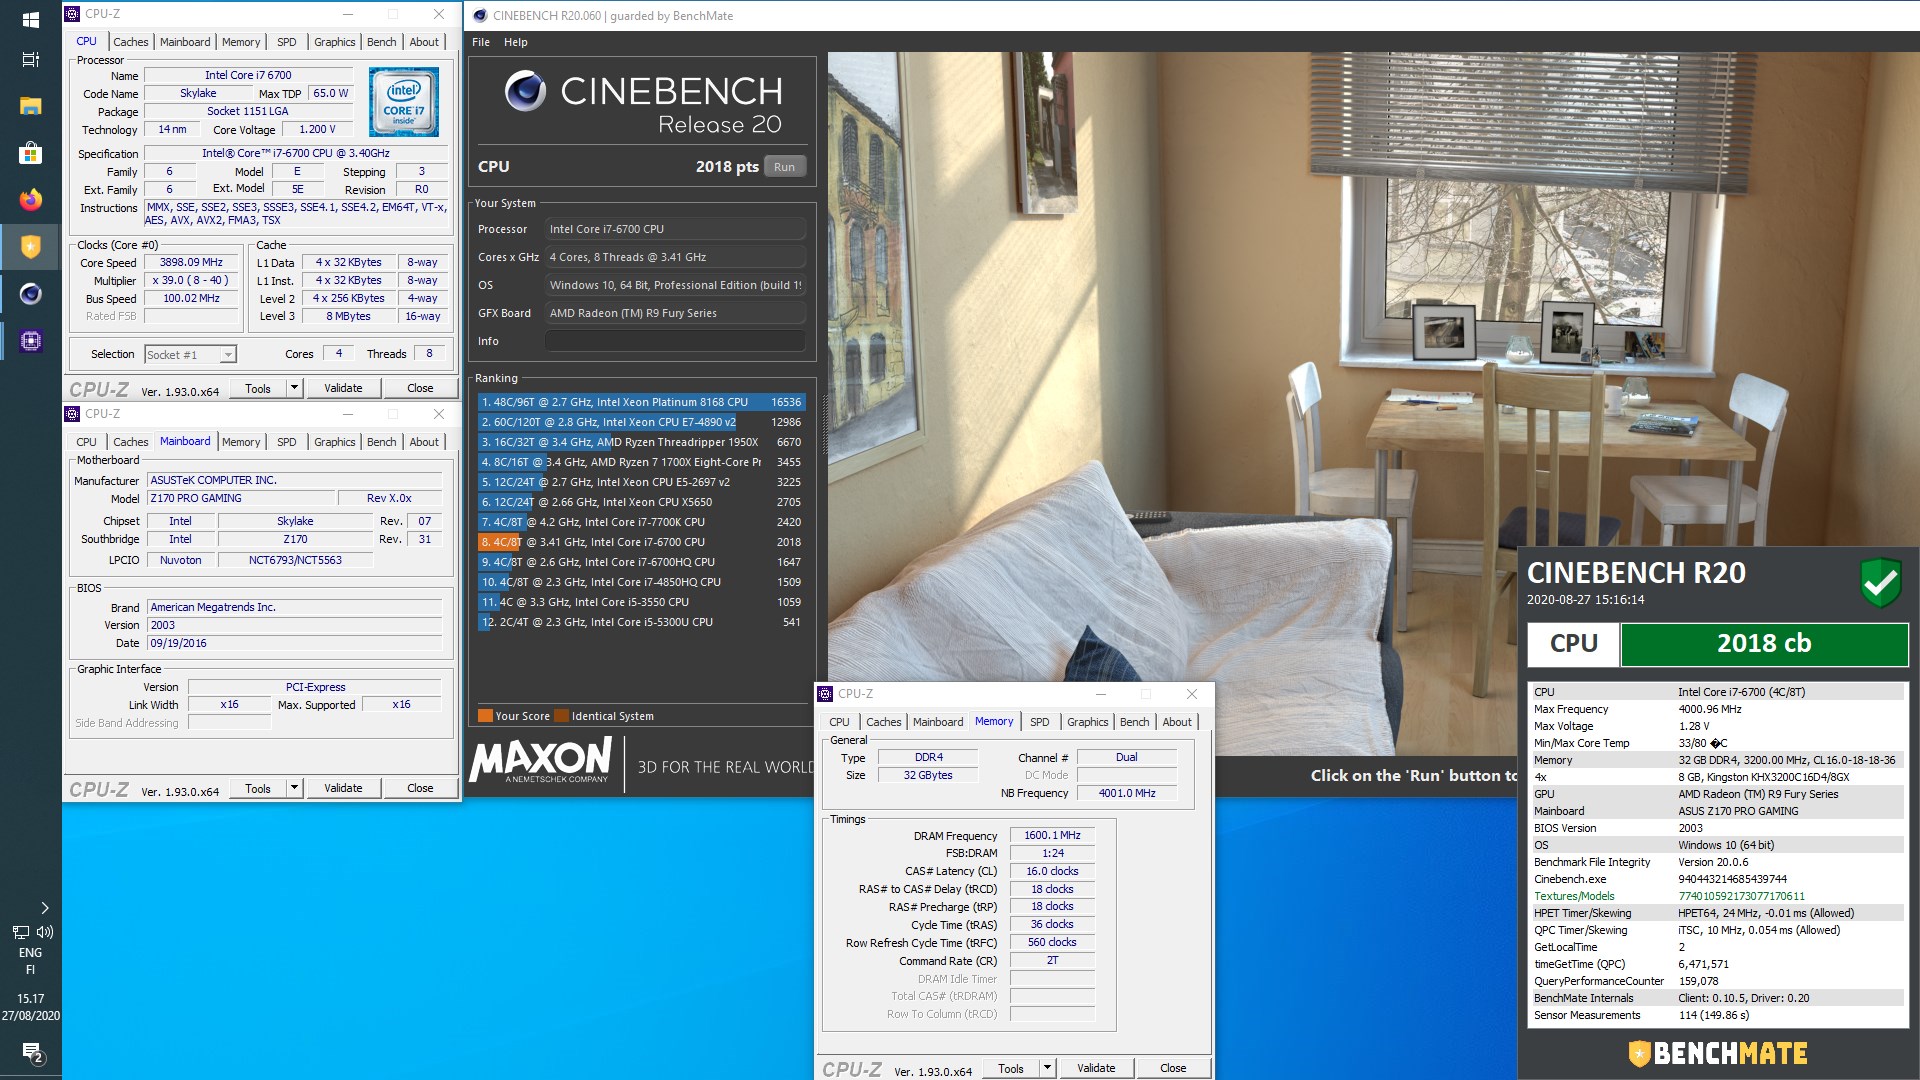Switch to Caches tab in top CPU-Z window
The height and width of the screenshot is (1080, 1920).
click(130, 42)
